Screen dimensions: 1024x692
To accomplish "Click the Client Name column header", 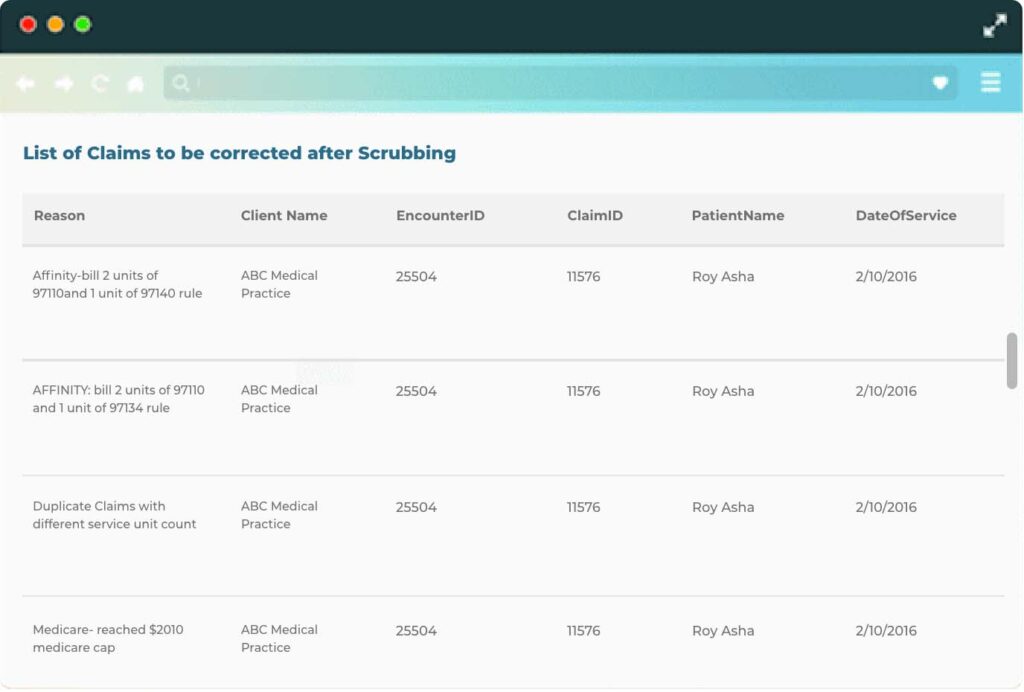I will click(x=284, y=216).
